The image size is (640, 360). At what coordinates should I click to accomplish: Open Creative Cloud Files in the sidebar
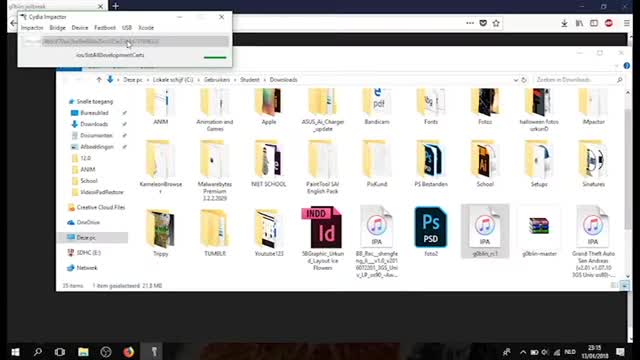100,207
